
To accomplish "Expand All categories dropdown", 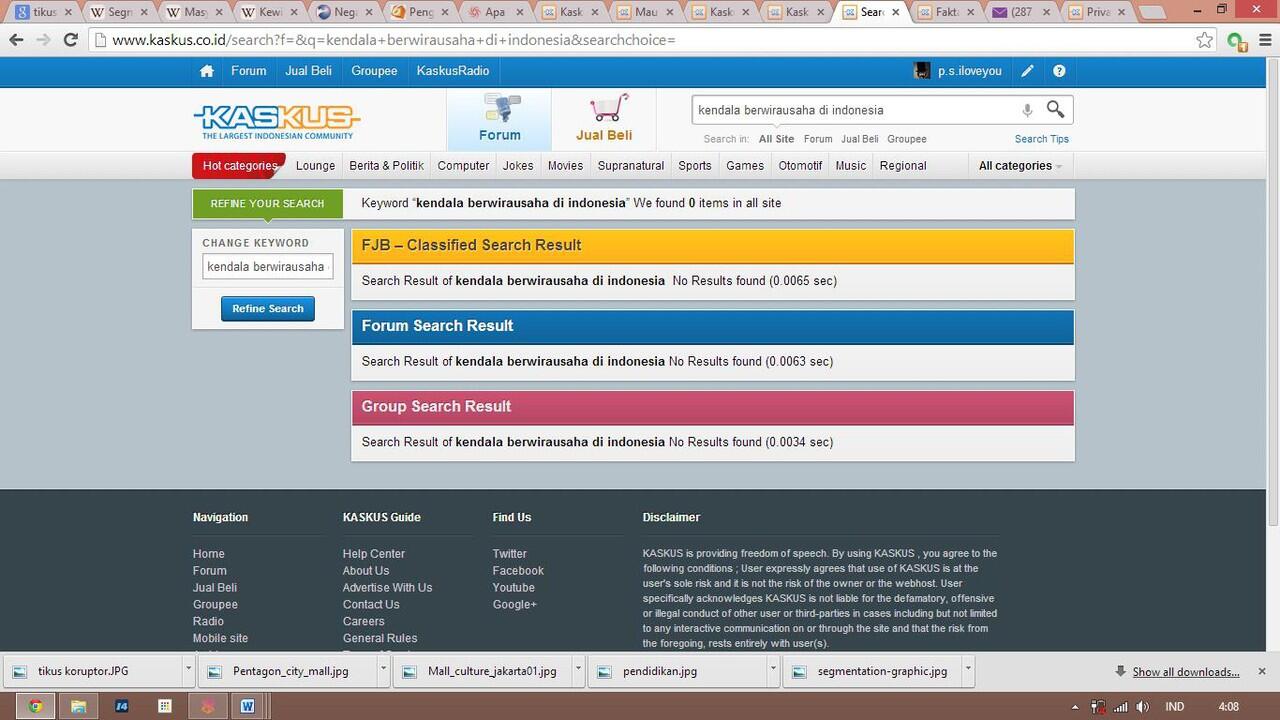I will [x=1020, y=166].
